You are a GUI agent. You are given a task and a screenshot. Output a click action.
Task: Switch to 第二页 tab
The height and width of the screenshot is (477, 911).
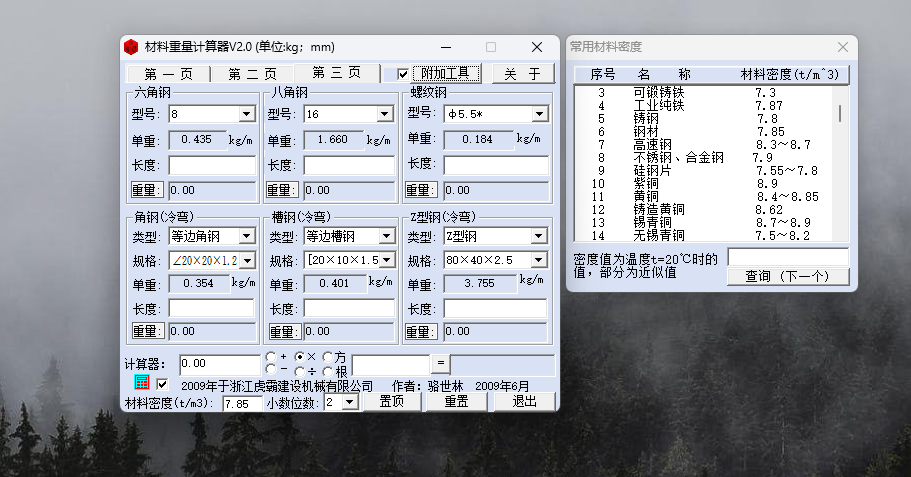[252, 74]
